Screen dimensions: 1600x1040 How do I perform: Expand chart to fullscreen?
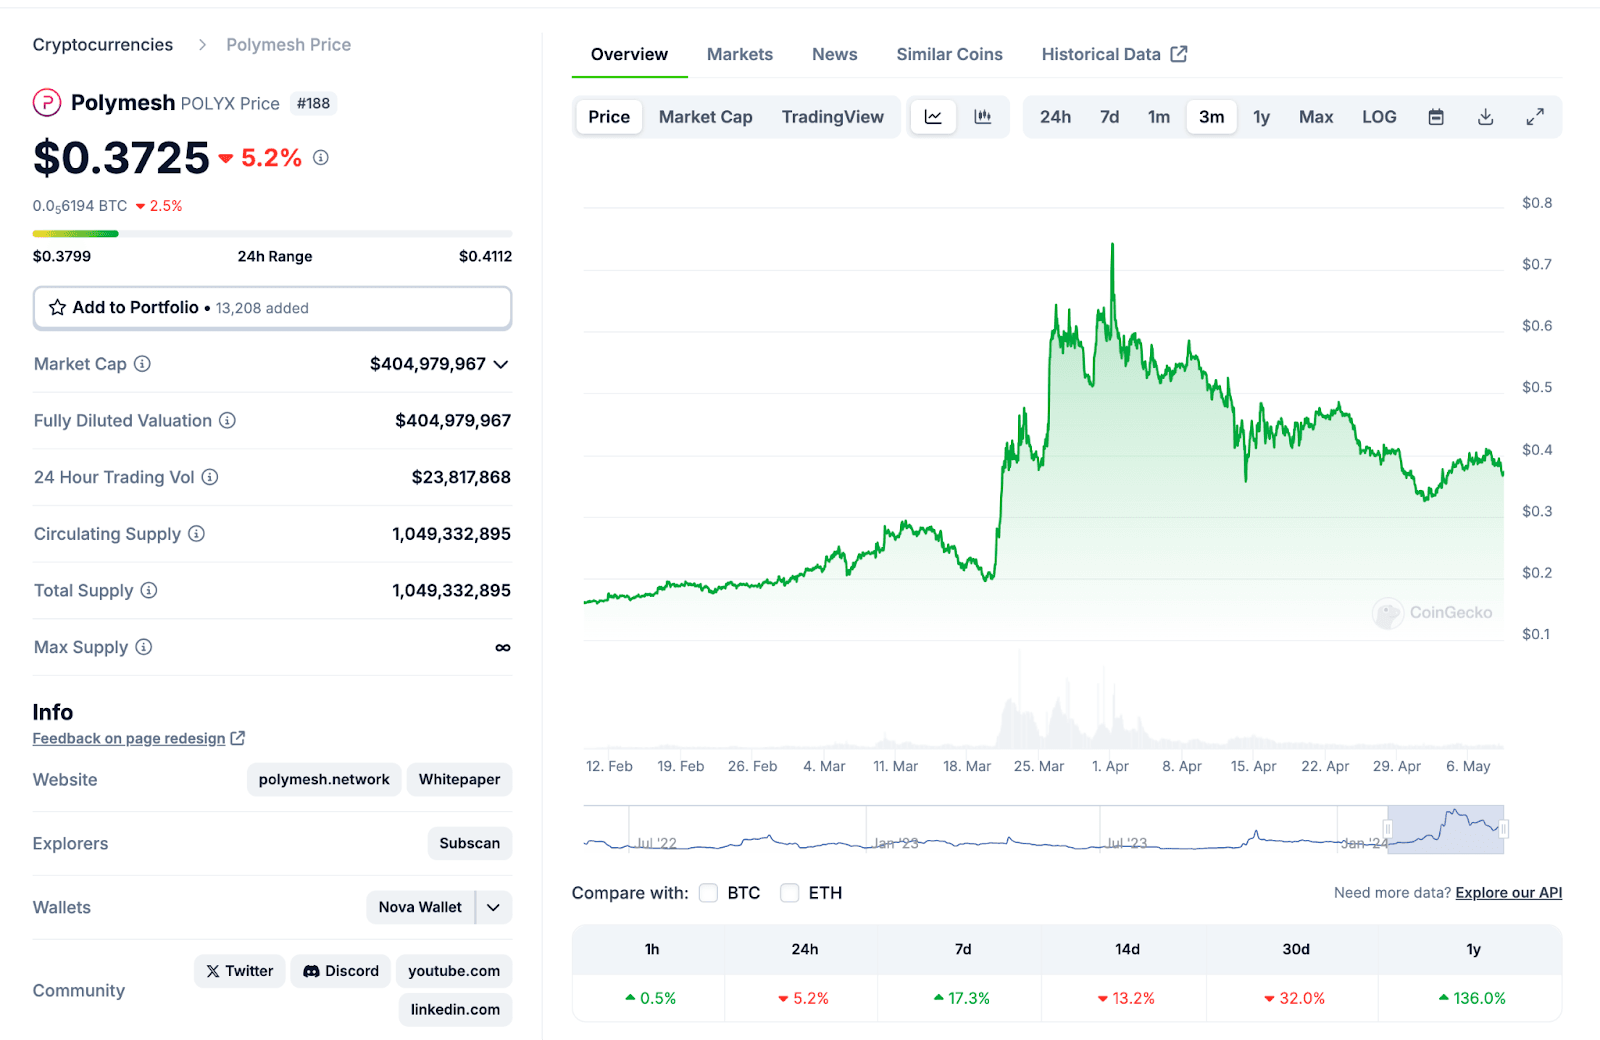(1535, 117)
